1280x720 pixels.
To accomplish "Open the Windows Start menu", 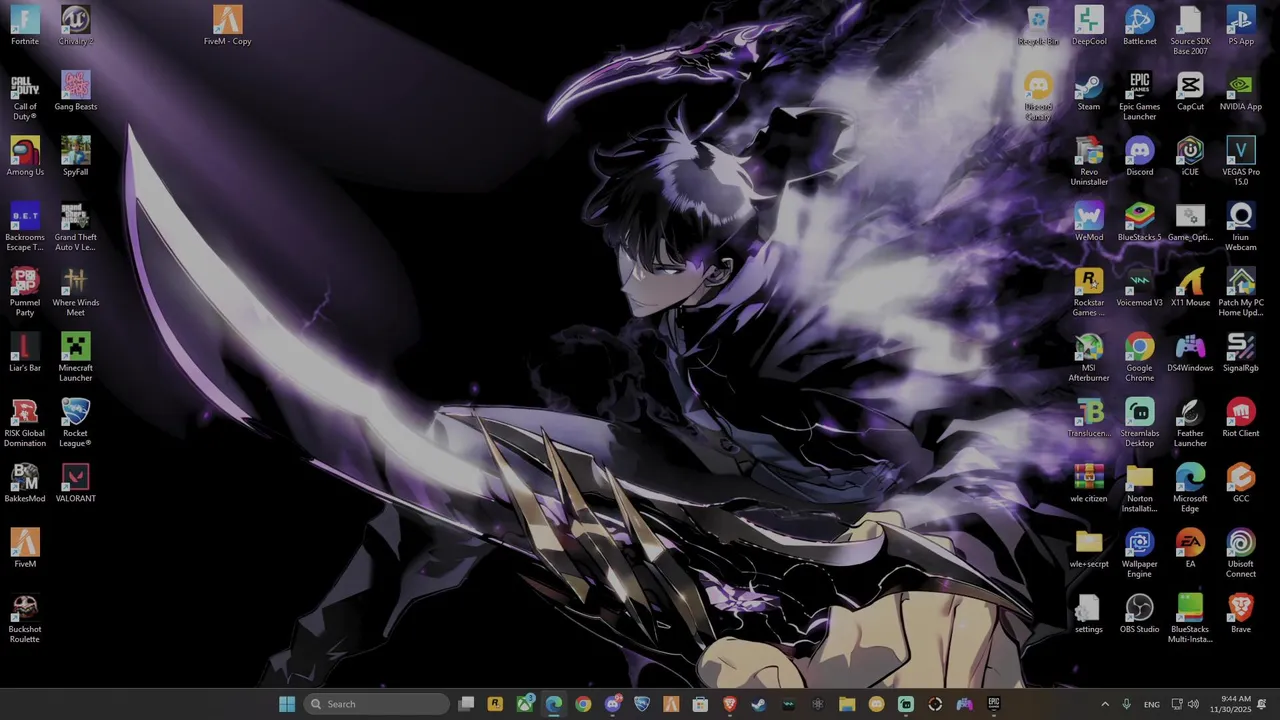I will tap(287, 704).
